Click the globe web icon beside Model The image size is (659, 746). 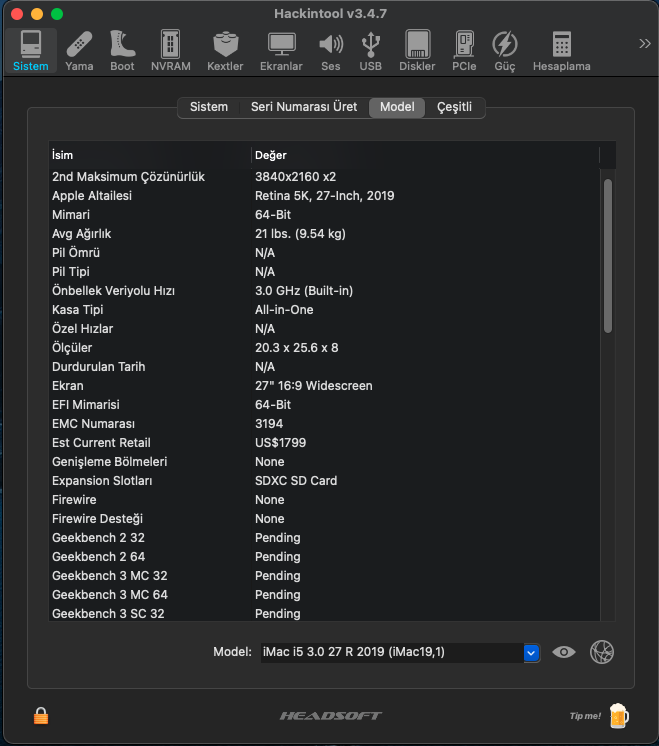pos(602,652)
